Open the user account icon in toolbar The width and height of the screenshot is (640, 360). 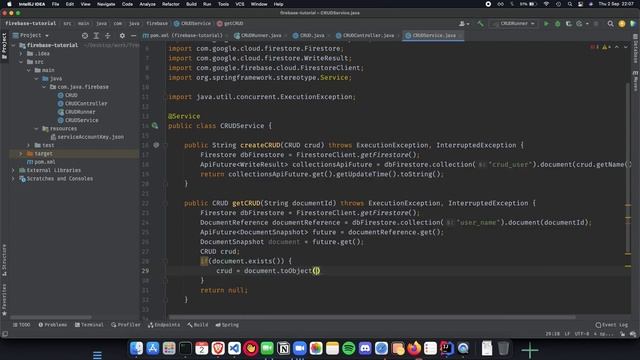[x=463, y=24]
